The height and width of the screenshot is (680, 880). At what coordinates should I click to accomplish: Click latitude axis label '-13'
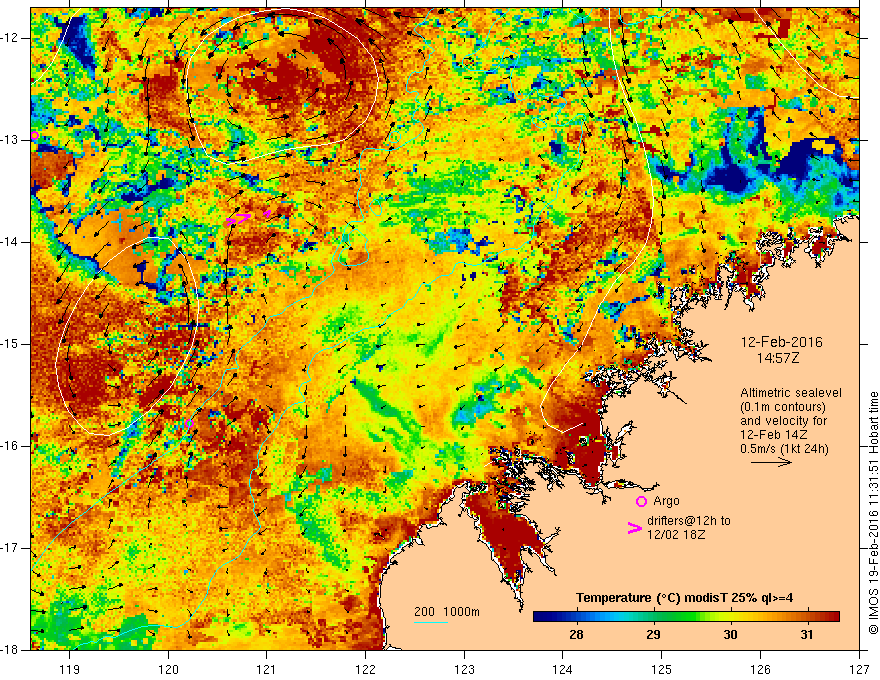[x=10, y=140]
